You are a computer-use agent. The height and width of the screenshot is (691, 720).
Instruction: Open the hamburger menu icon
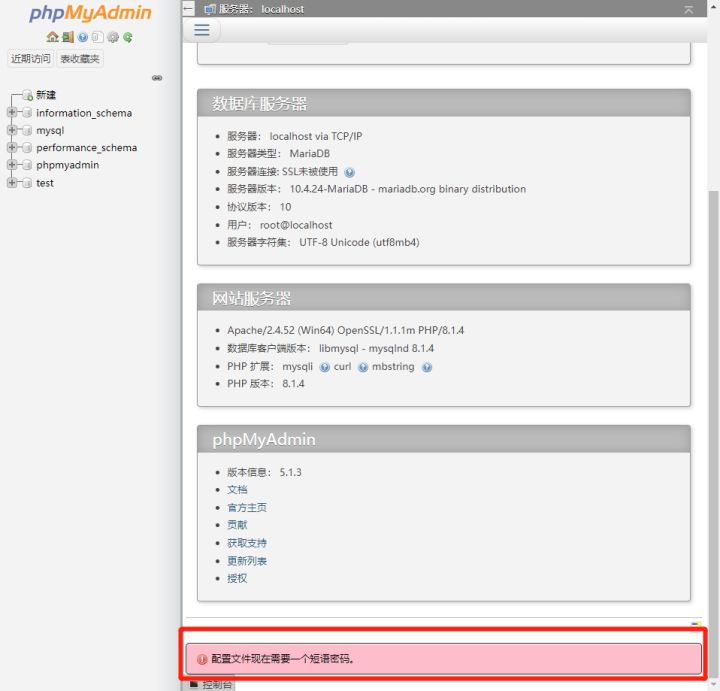coord(202,30)
